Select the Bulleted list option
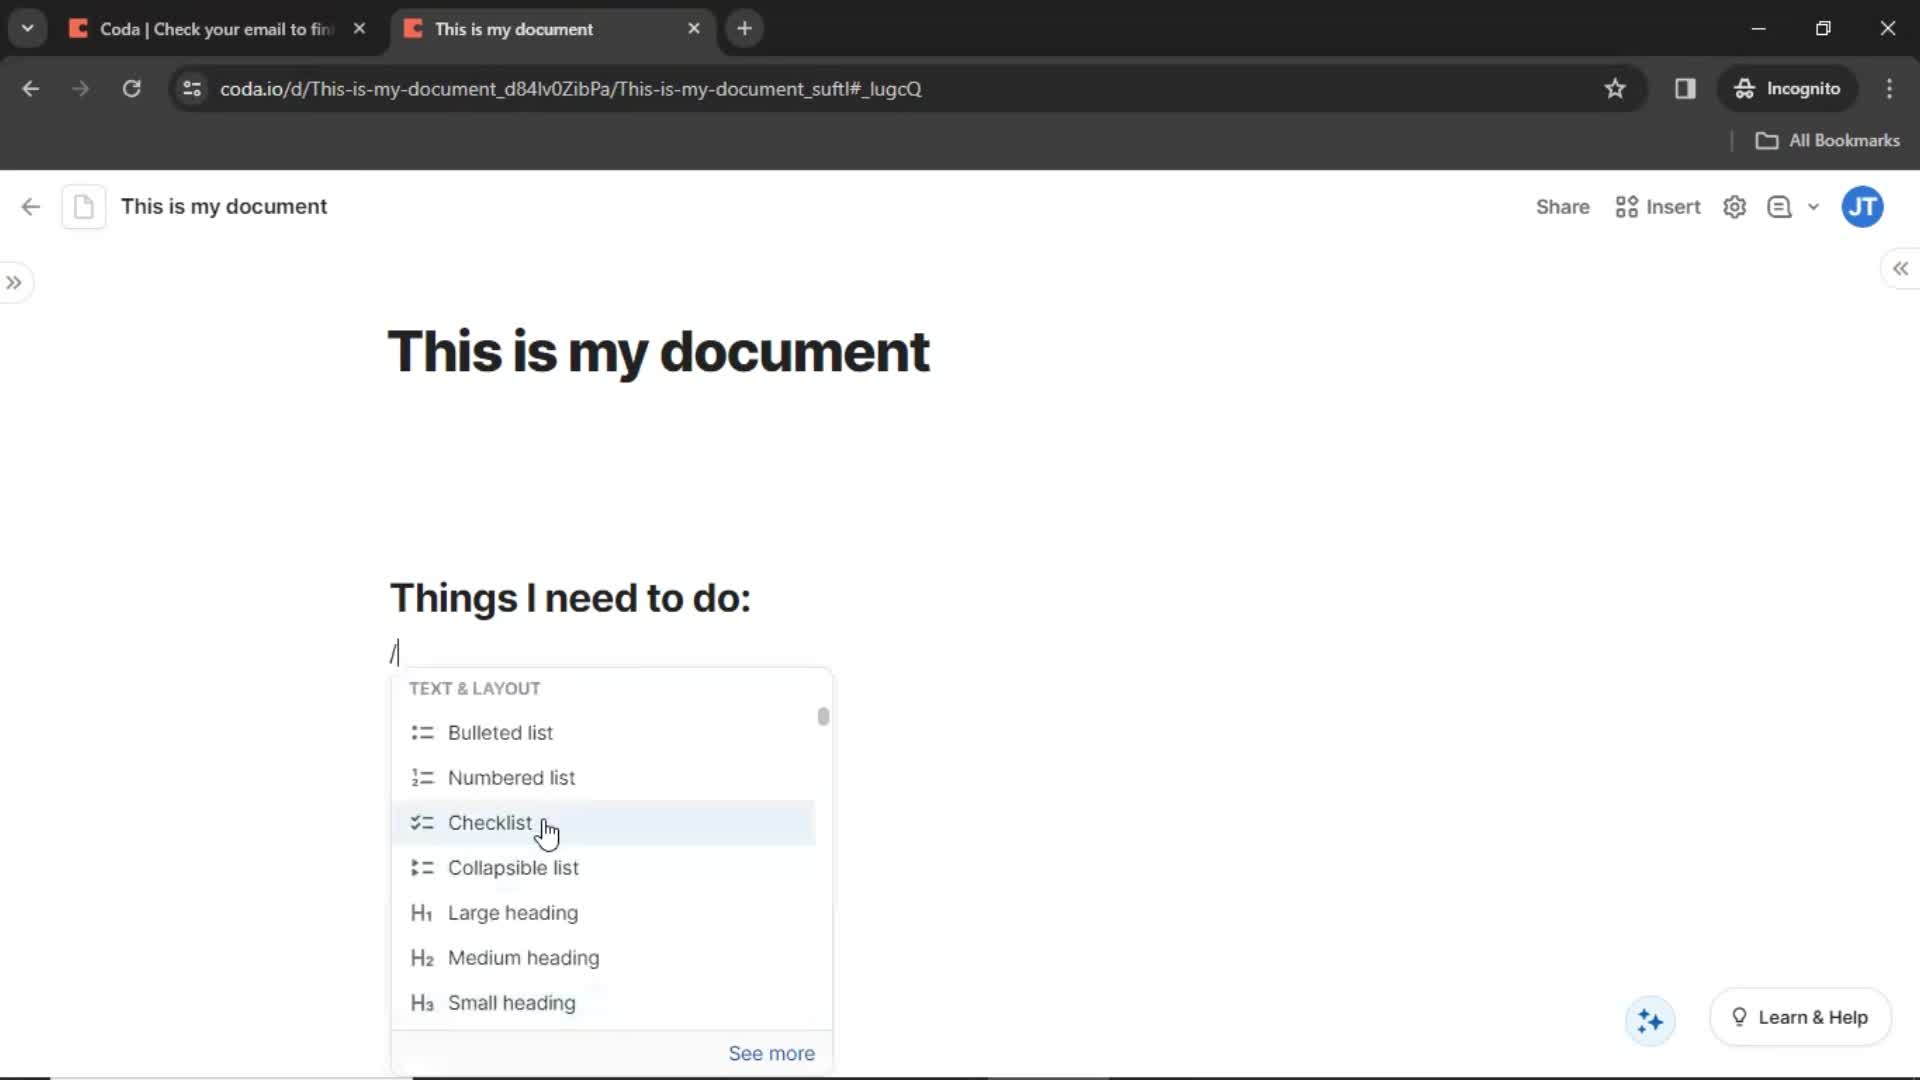The width and height of the screenshot is (1920, 1080). click(x=500, y=732)
